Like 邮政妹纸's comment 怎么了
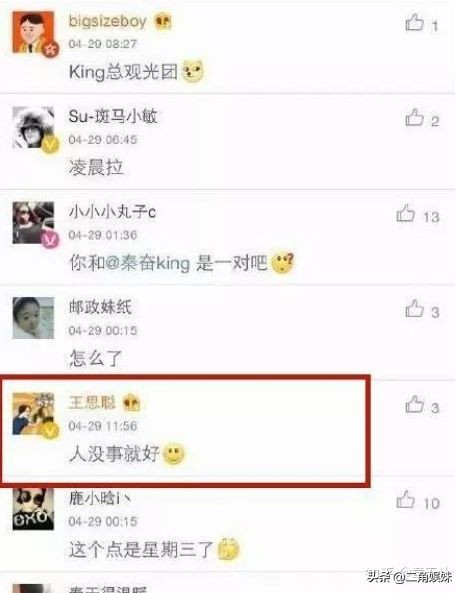Image resolution: width=462 pixels, height=593 pixels. [414, 309]
